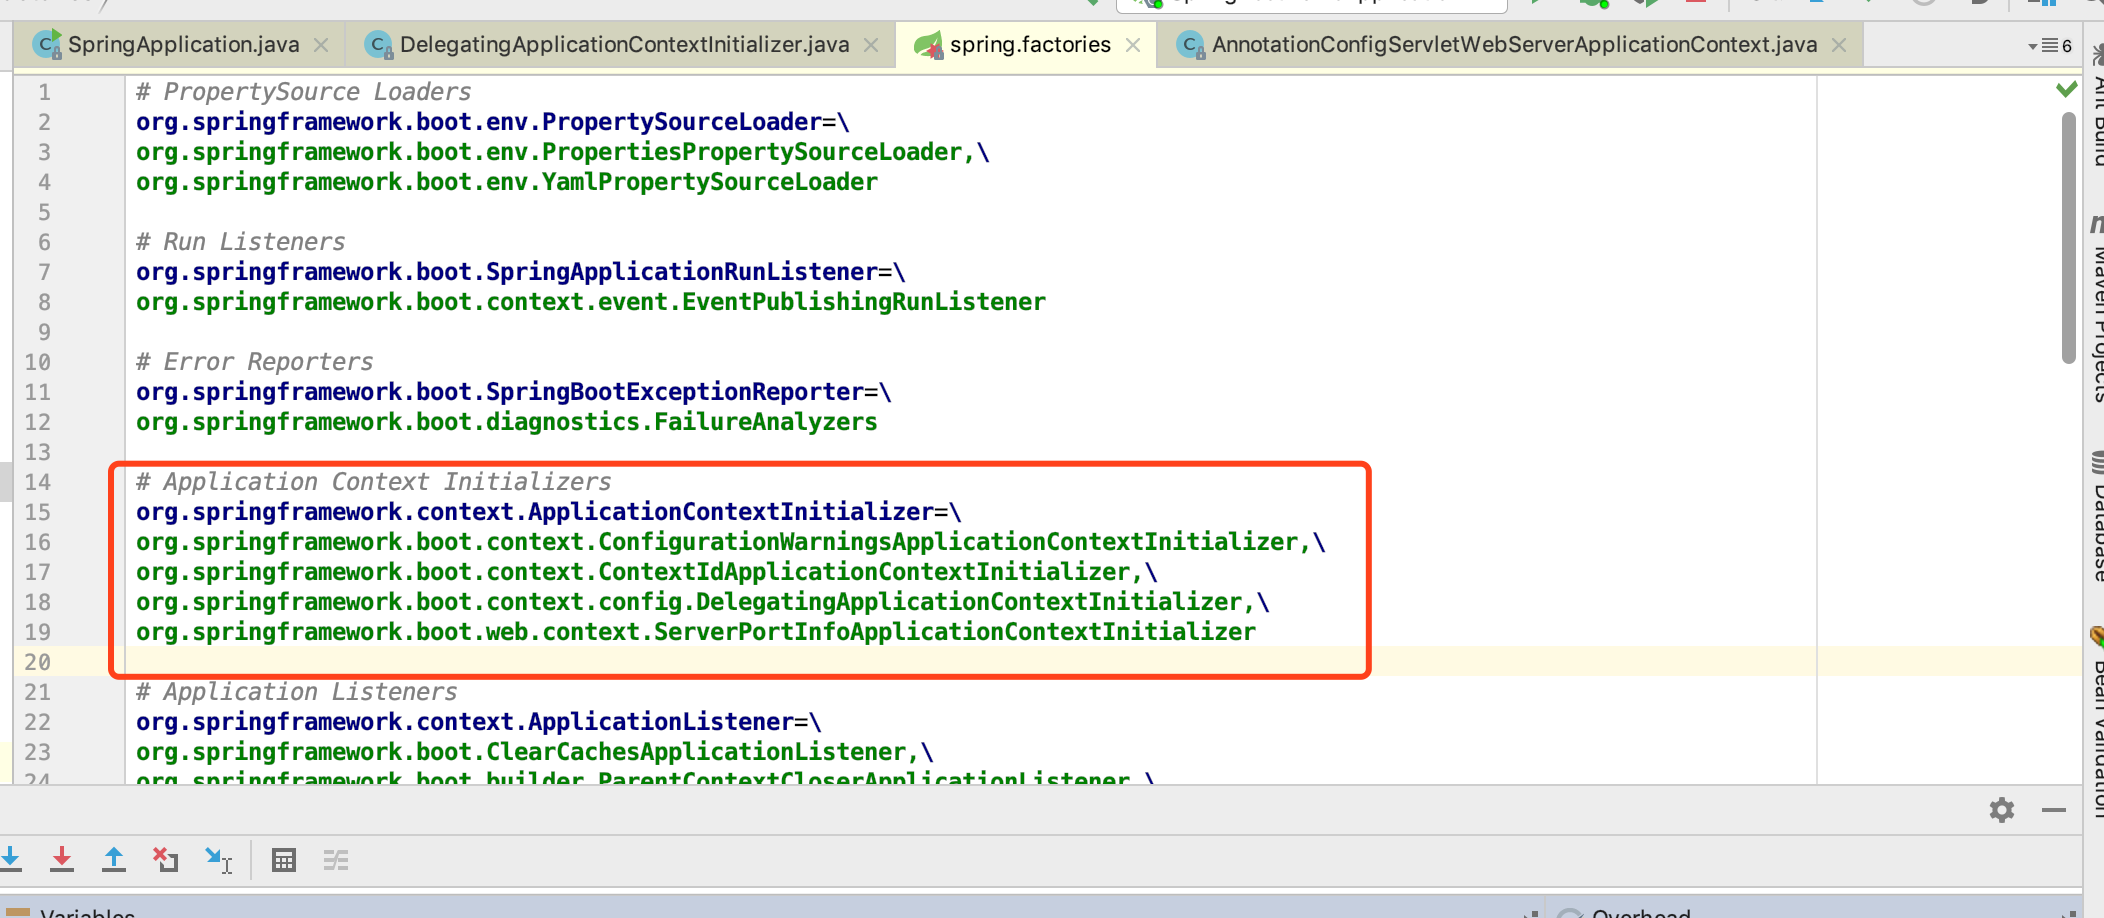Click the red Force Step Into icon
This screenshot has width=2104, height=918.
click(62, 859)
